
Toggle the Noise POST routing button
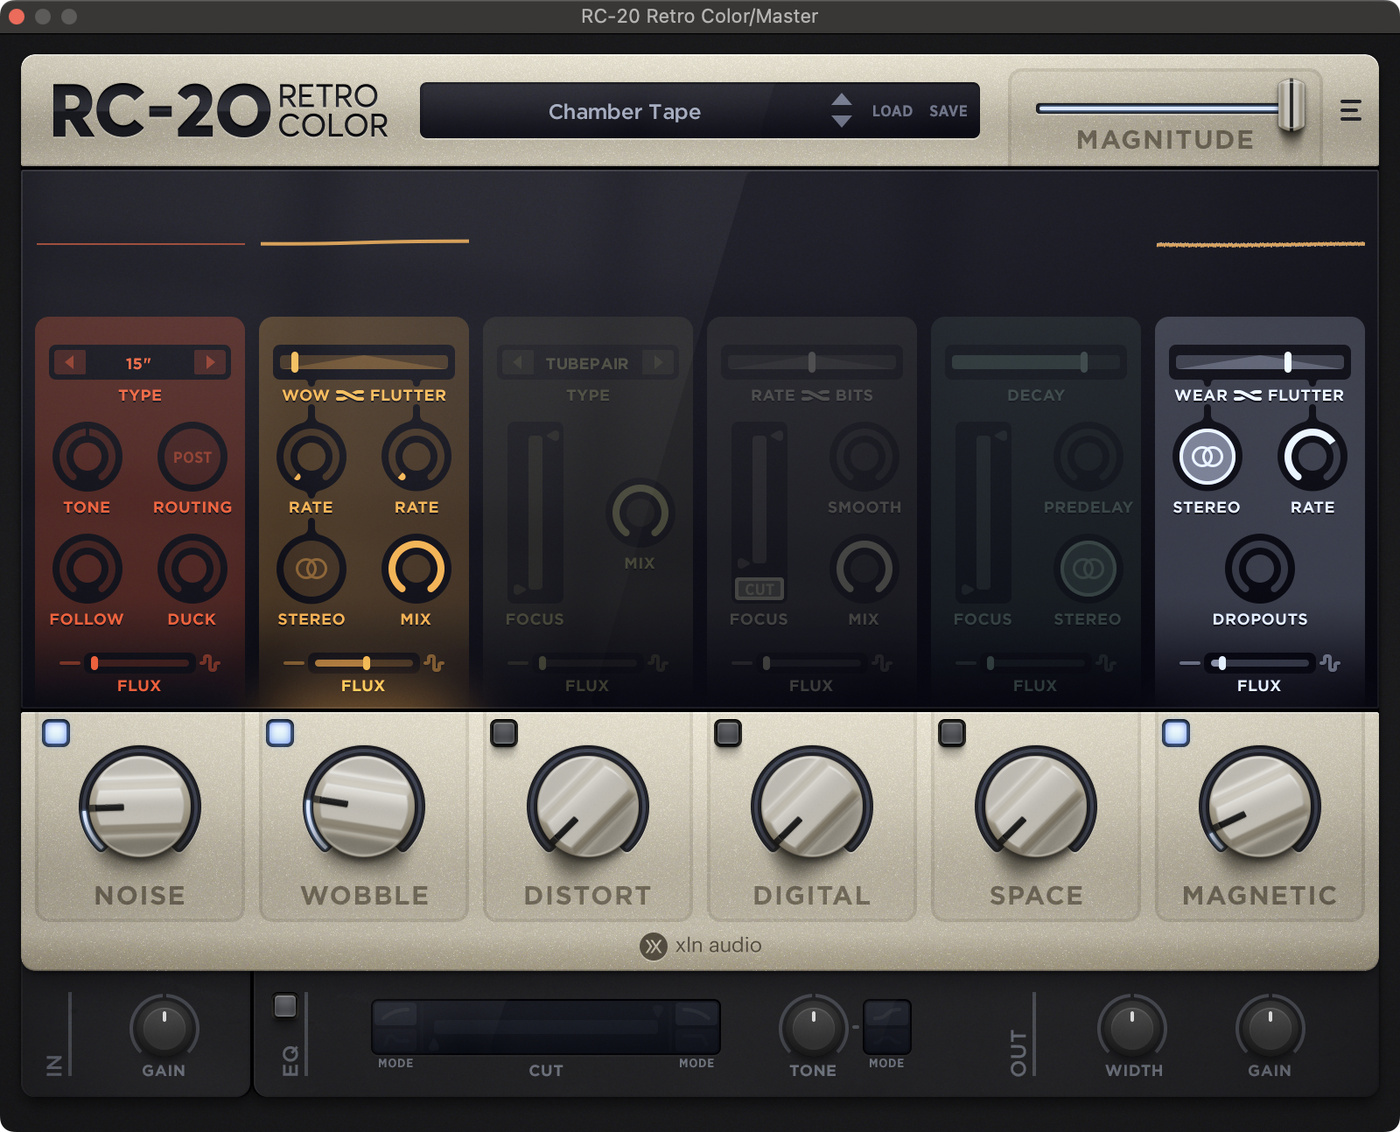pos(192,457)
